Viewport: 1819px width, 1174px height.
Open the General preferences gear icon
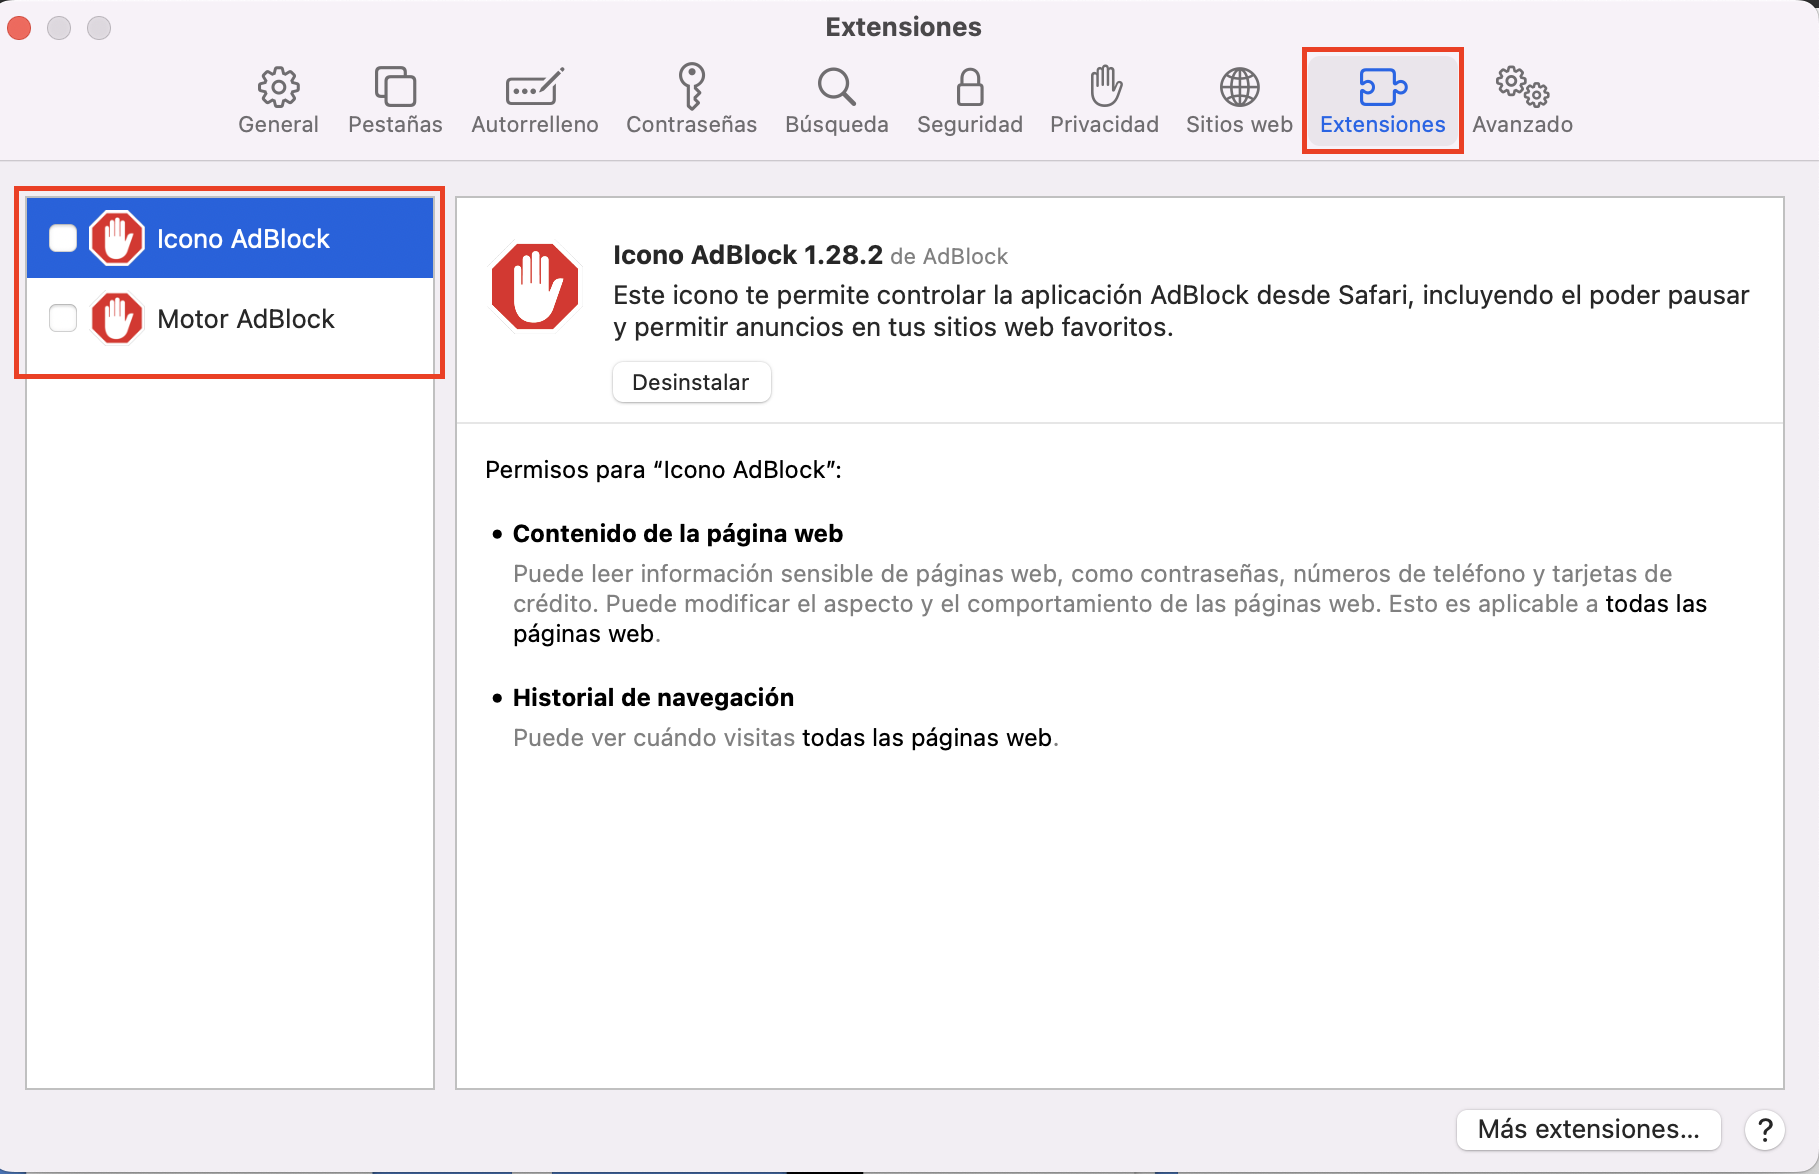click(x=278, y=87)
